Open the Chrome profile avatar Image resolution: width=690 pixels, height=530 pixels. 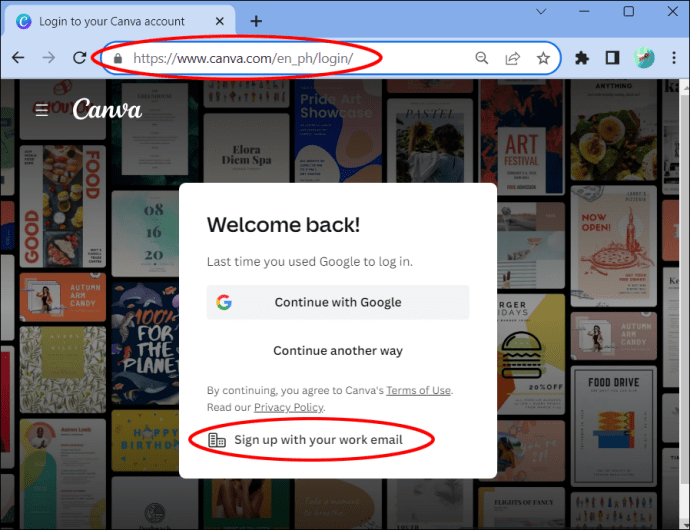[644, 58]
